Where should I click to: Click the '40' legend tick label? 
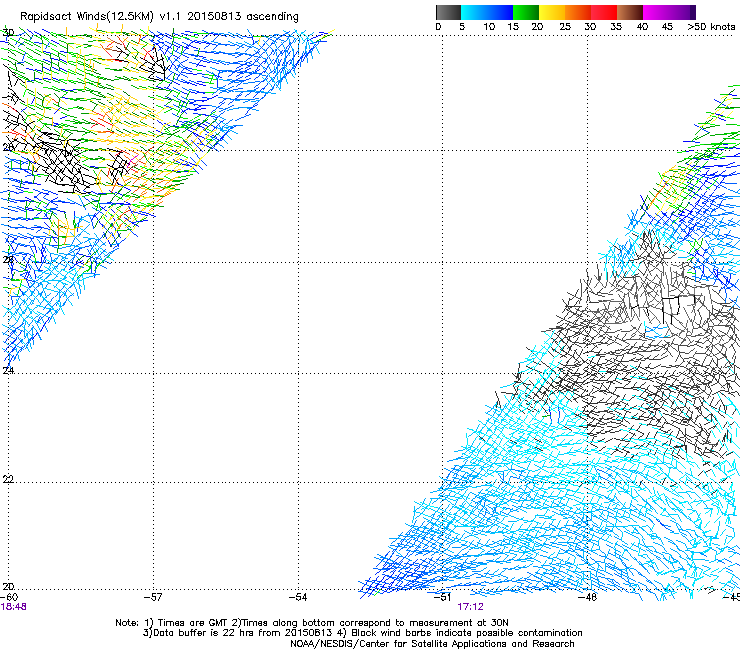coord(642,27)
